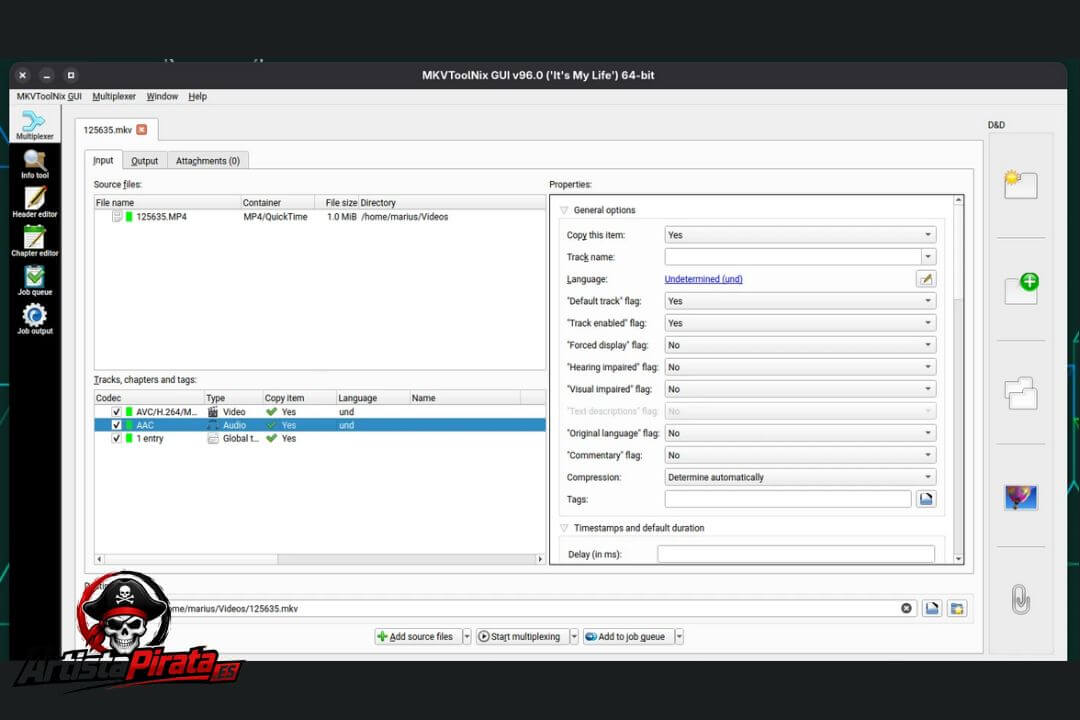
Task: Clear the destination file path field
Action: click(x=906, y=608)
